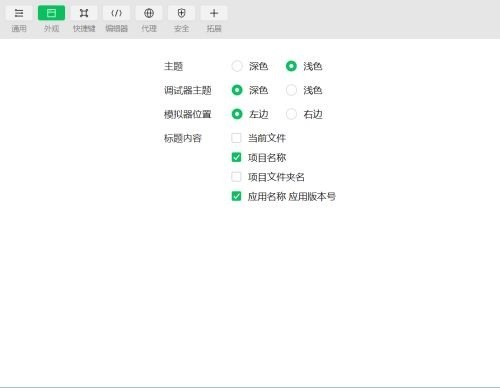Set 模拟器位置 to 左边
This screenshot has height=388, width=500.
coord(237,114)
